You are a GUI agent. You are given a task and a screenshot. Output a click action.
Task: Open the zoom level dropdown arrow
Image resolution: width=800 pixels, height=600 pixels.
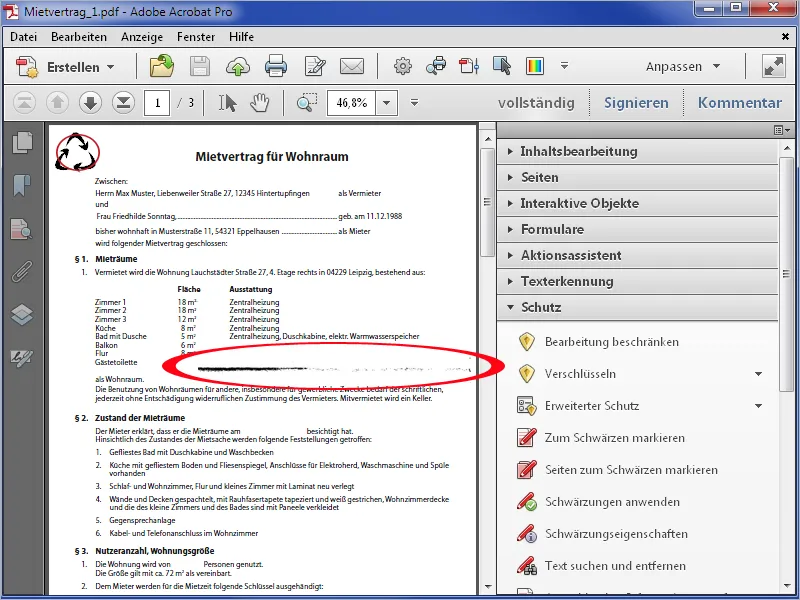pos(386,103)
